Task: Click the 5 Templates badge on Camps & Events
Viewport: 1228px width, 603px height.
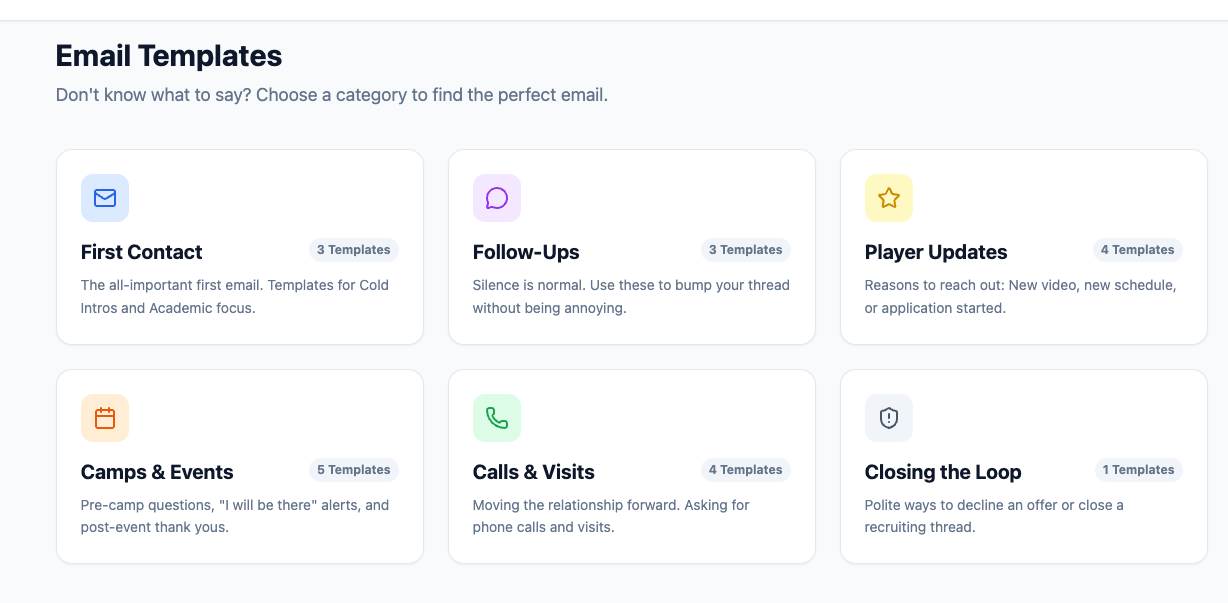Action: (354, 470)
